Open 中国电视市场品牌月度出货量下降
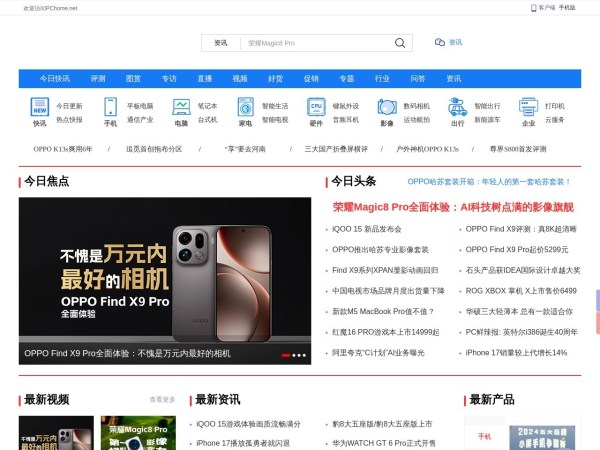Image resolution: width=600 pixels, height=450 pixels. click(x=388, y=291)
